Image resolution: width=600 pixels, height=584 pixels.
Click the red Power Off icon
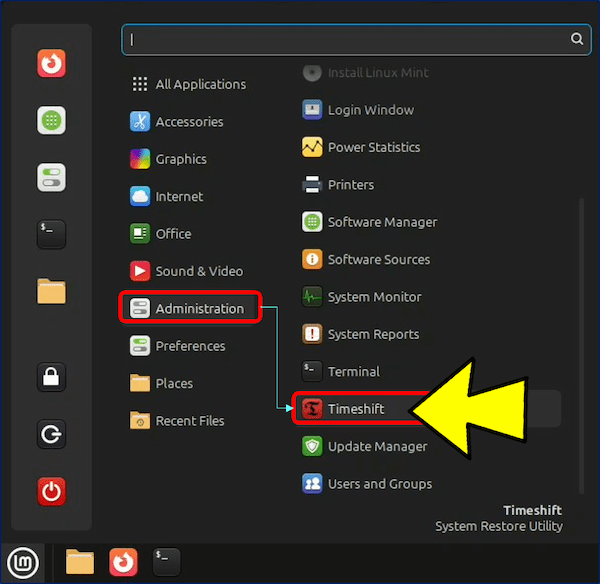click(x=51, y=491)
